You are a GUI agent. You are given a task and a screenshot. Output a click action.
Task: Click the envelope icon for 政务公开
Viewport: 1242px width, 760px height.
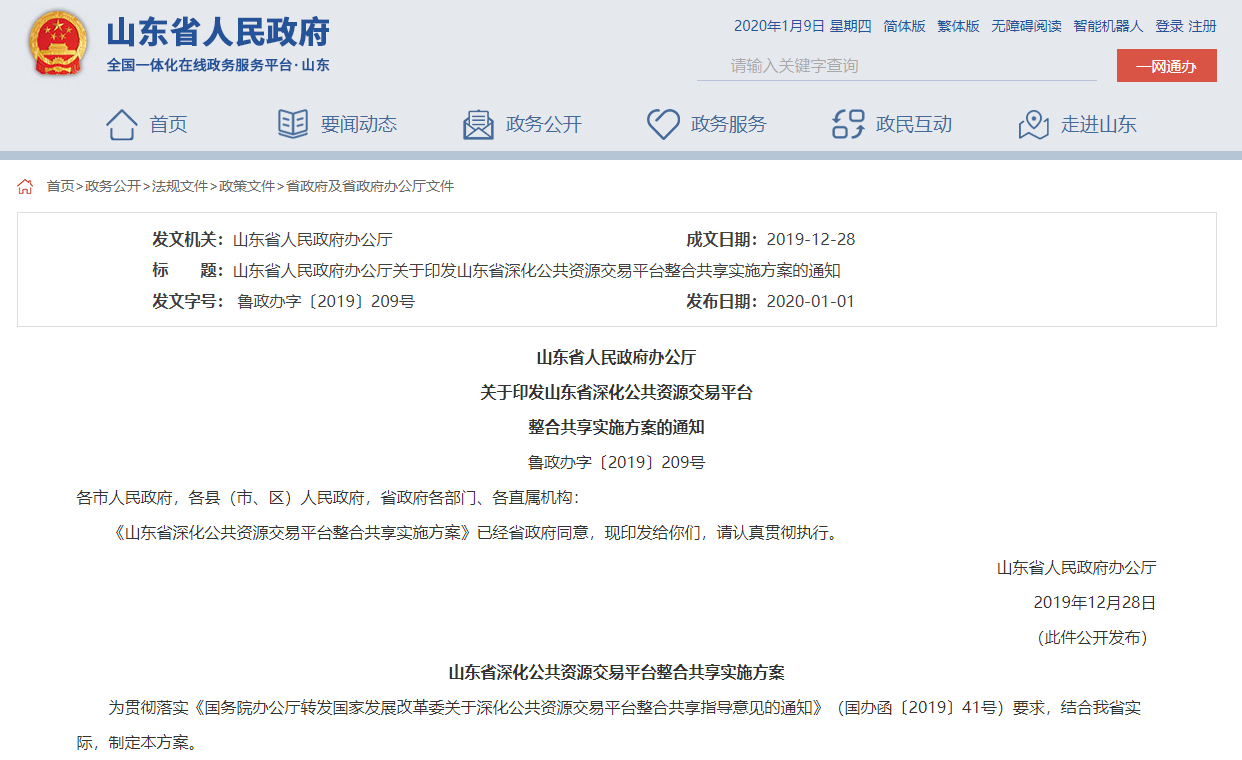pyautogui.click(x=478, y=125)
